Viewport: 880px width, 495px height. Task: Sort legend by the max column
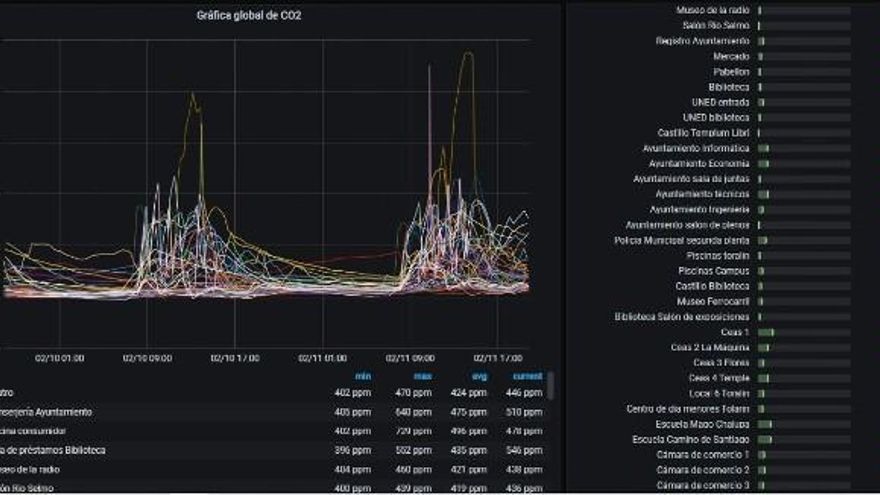422,376
